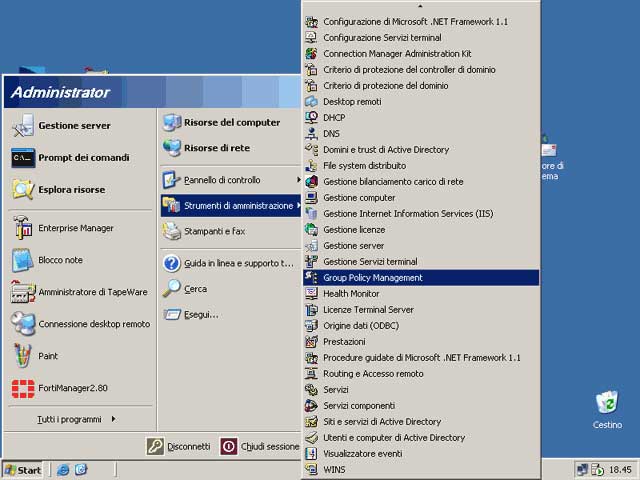The image size is (640, 480).
Task: Open Health Monitor entry
Action: pos(421,293)
